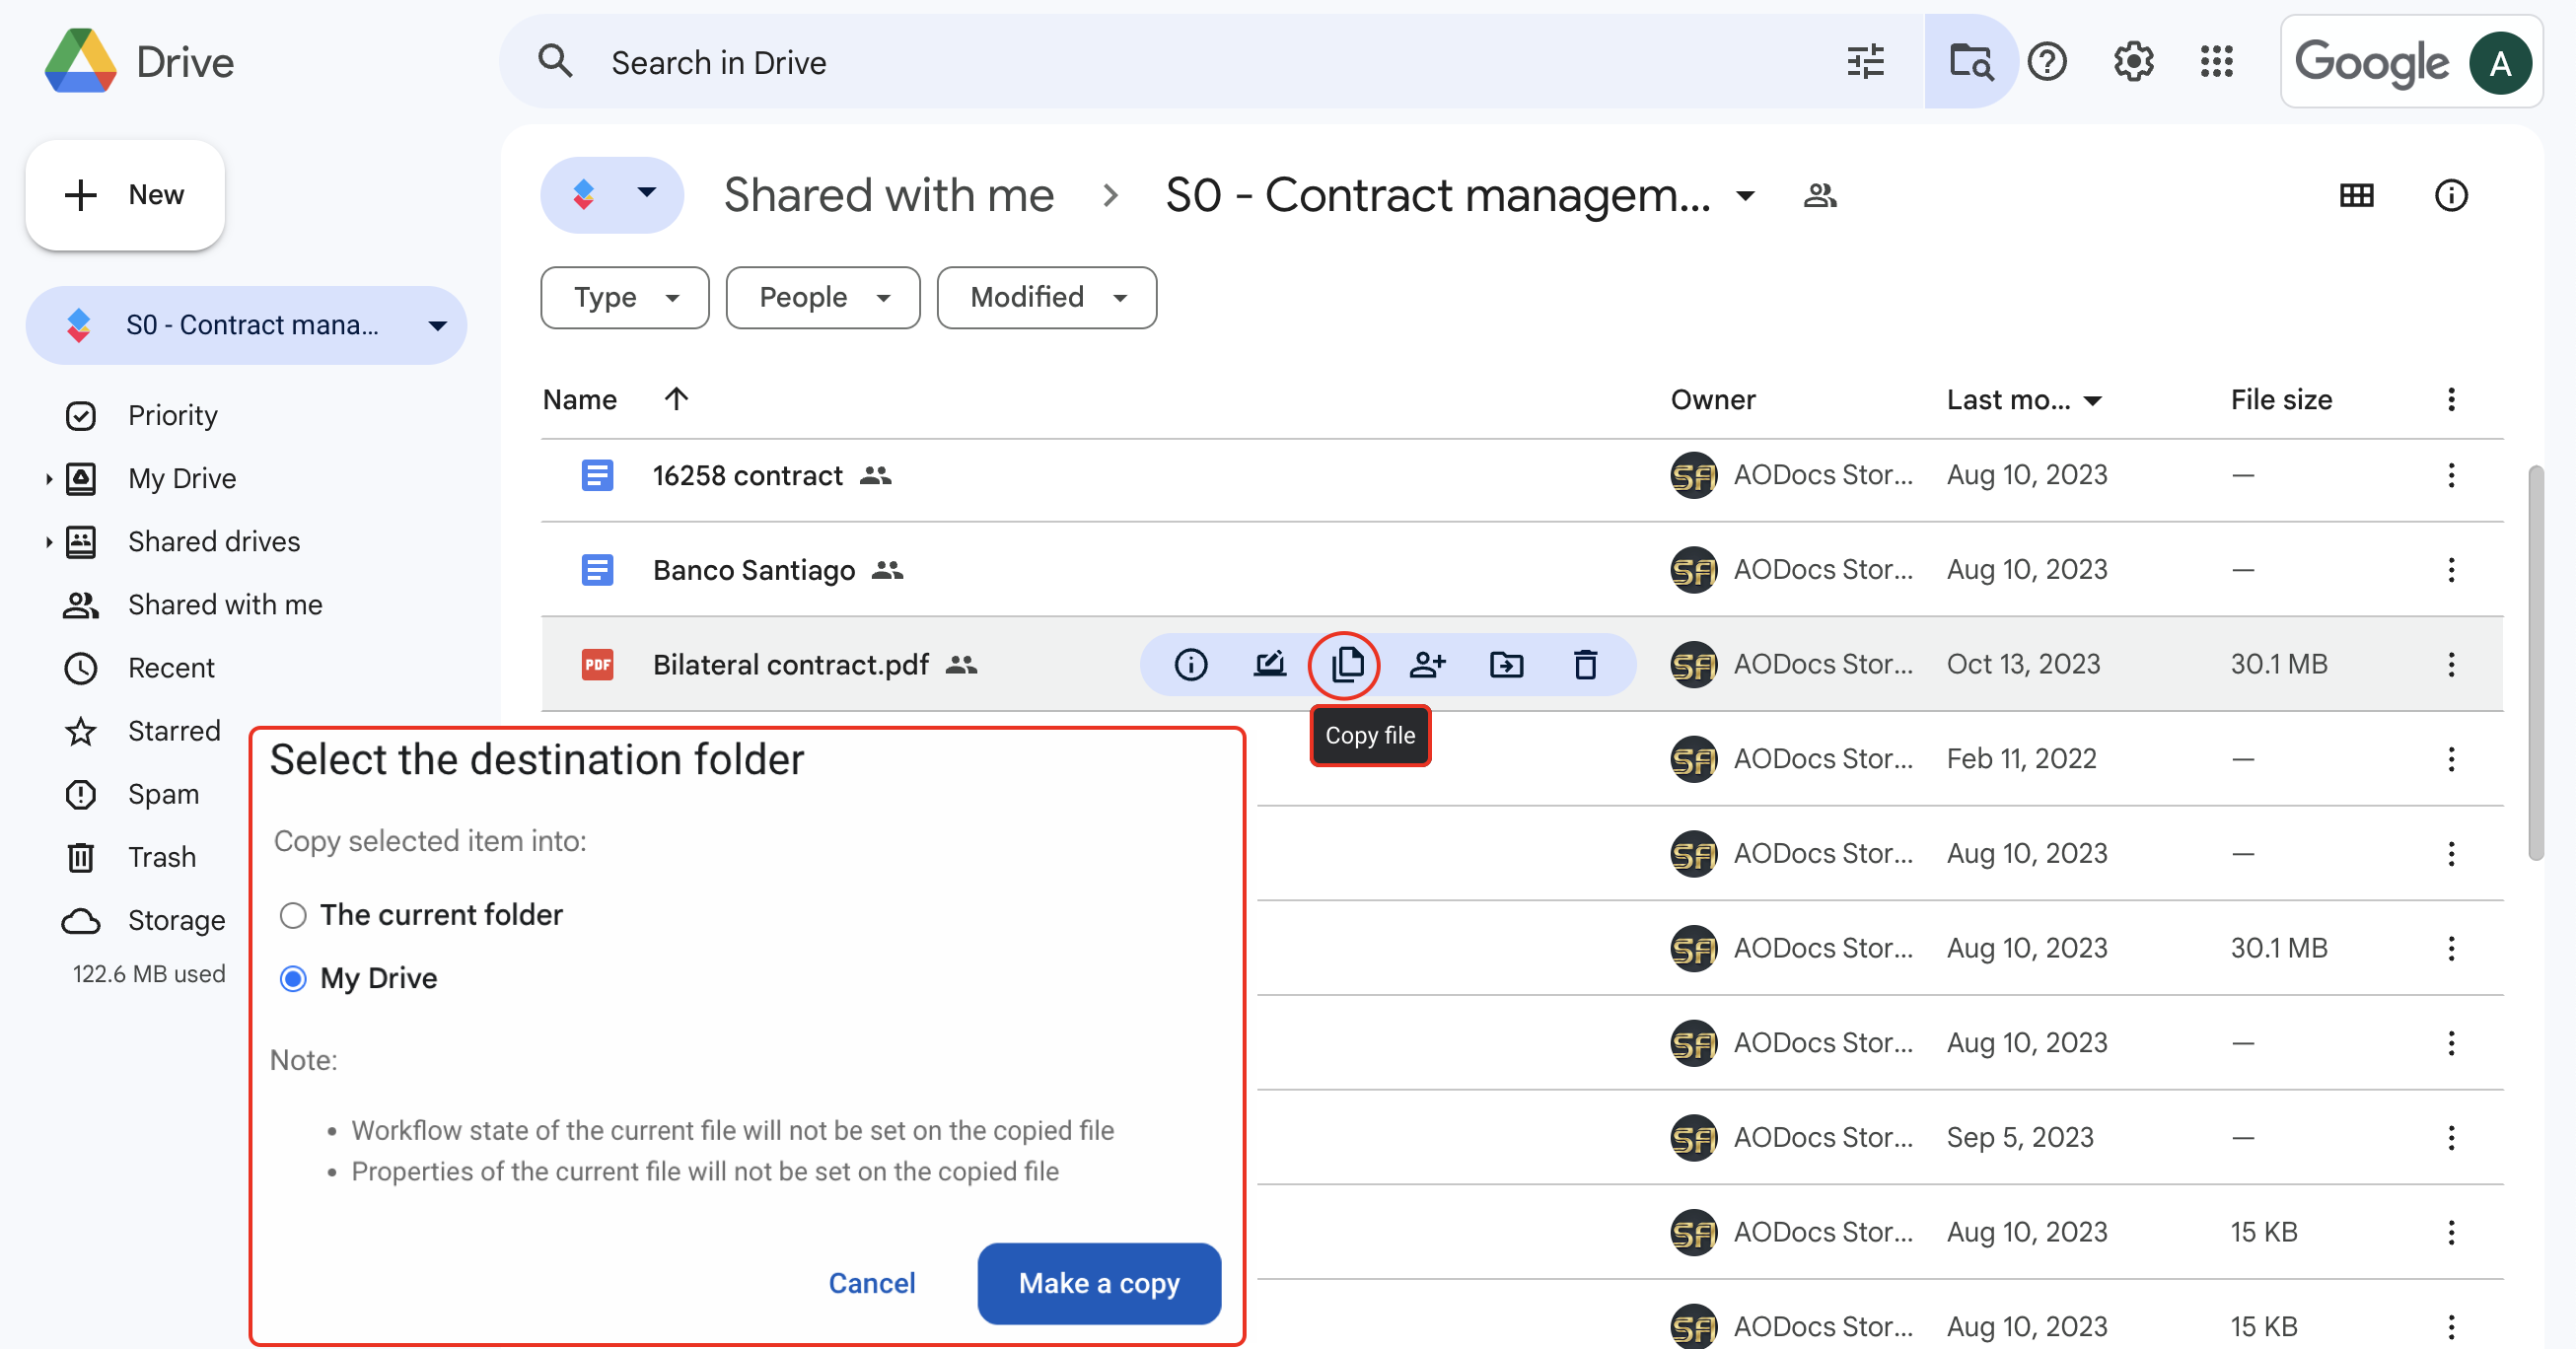Image resolution: width=2576 pixels, height=1349 pixels.
Task: Click the vertical scrollbar of the file list
Action: (2535, 662)
